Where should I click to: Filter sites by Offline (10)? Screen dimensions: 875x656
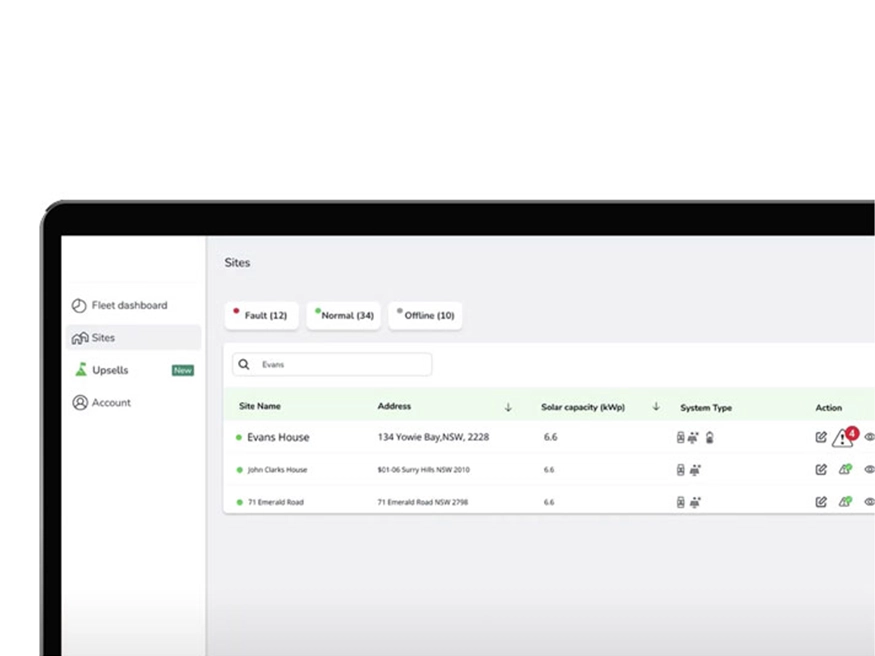click(x=425, y=316)
